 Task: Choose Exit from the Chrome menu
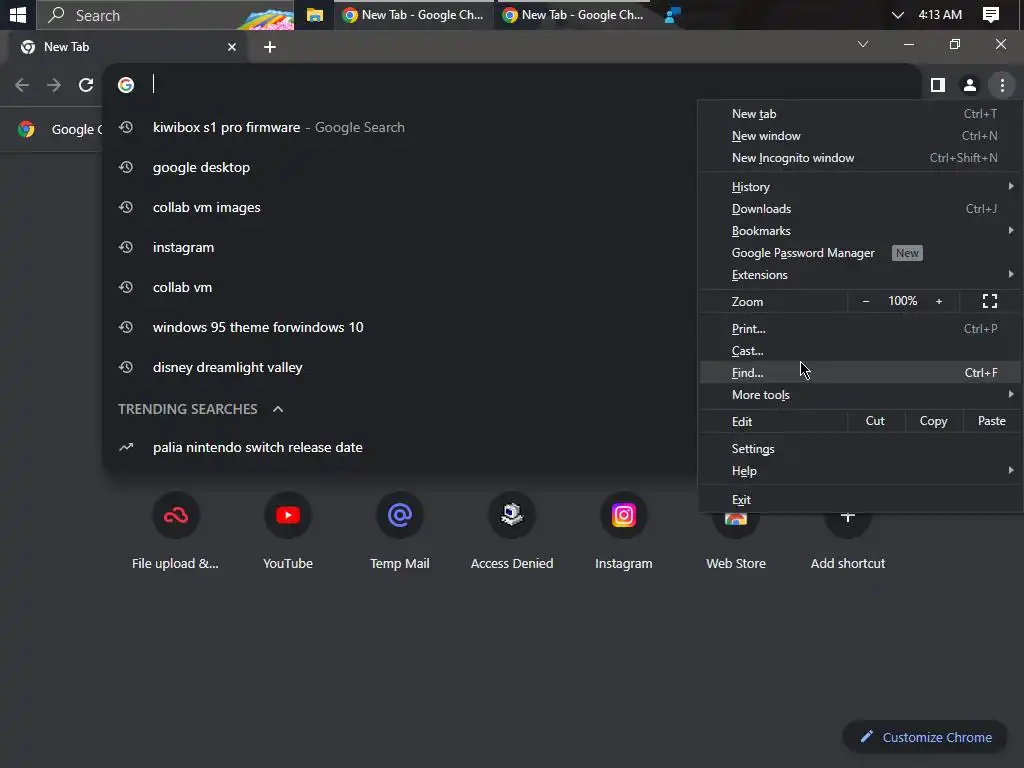click(x=861, y=500)
